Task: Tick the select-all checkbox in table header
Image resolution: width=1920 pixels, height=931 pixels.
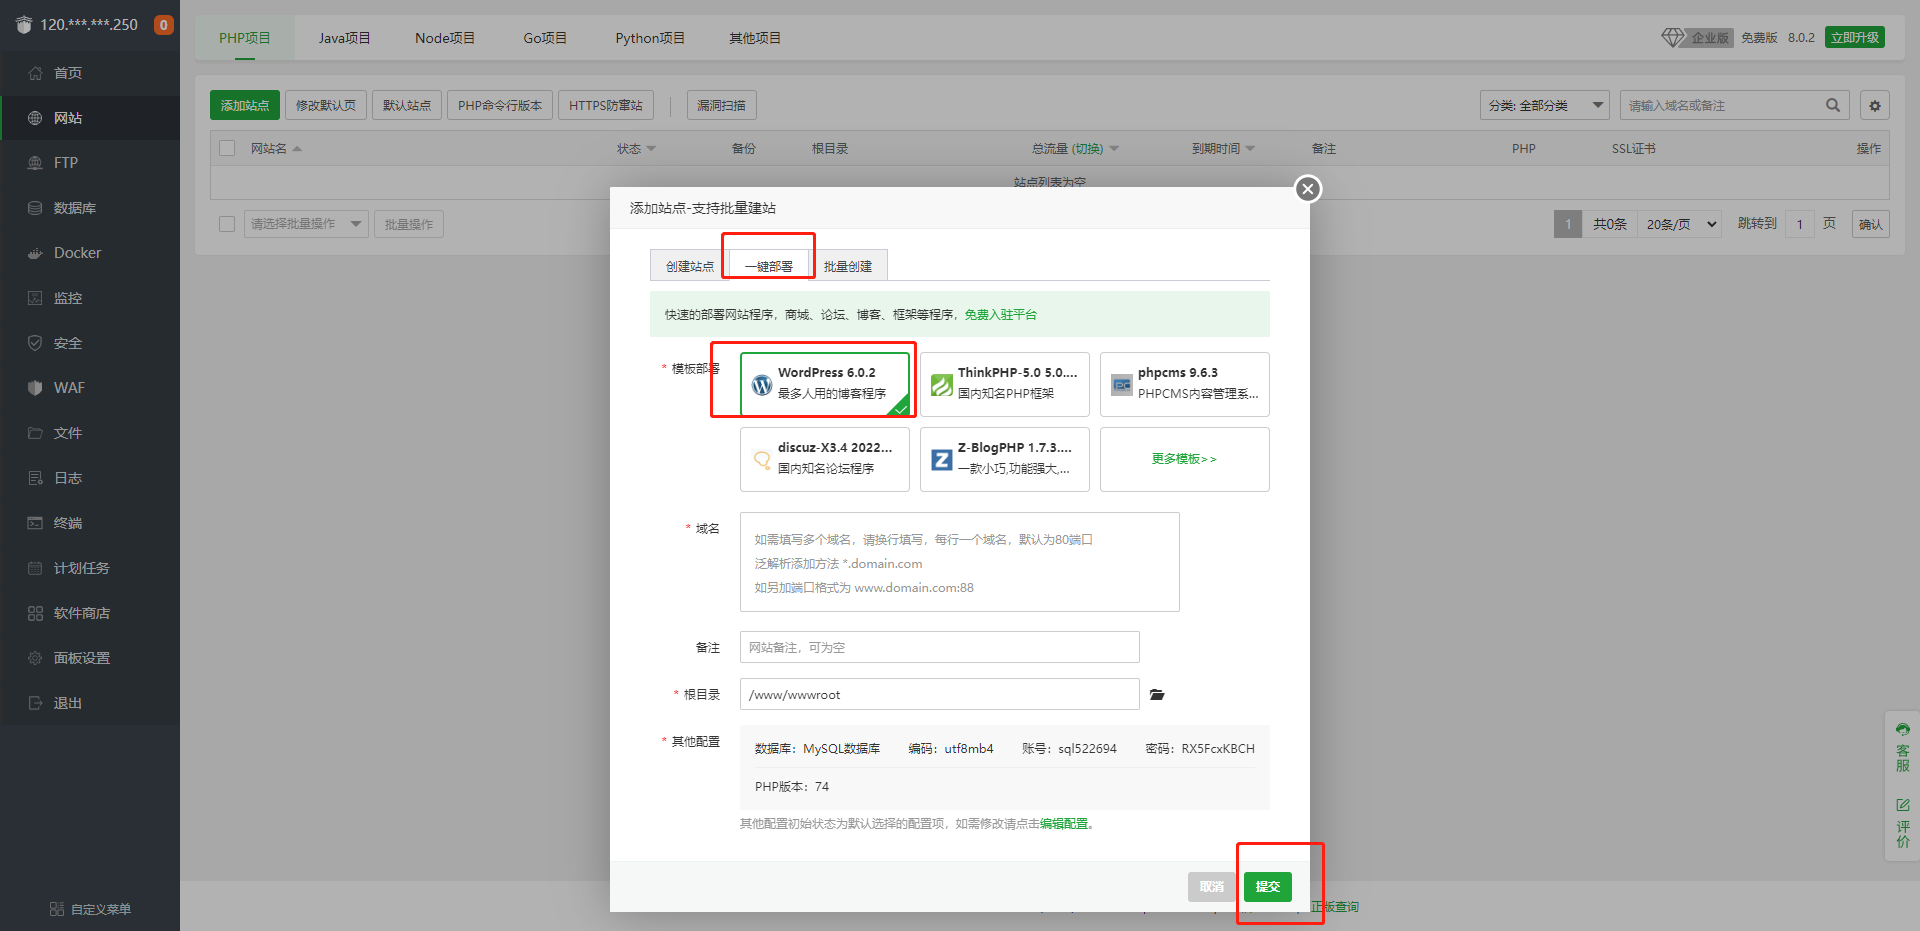Action: pos(227,148)
